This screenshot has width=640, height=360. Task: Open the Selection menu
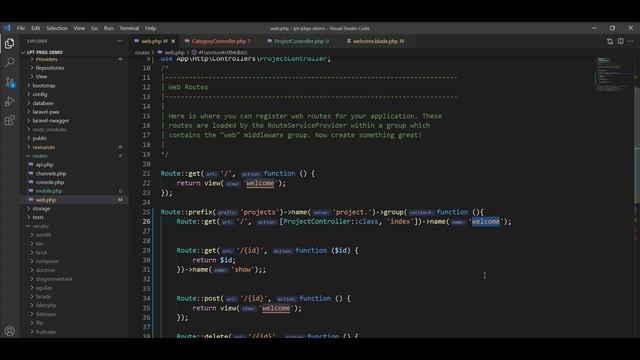(57, 28)
